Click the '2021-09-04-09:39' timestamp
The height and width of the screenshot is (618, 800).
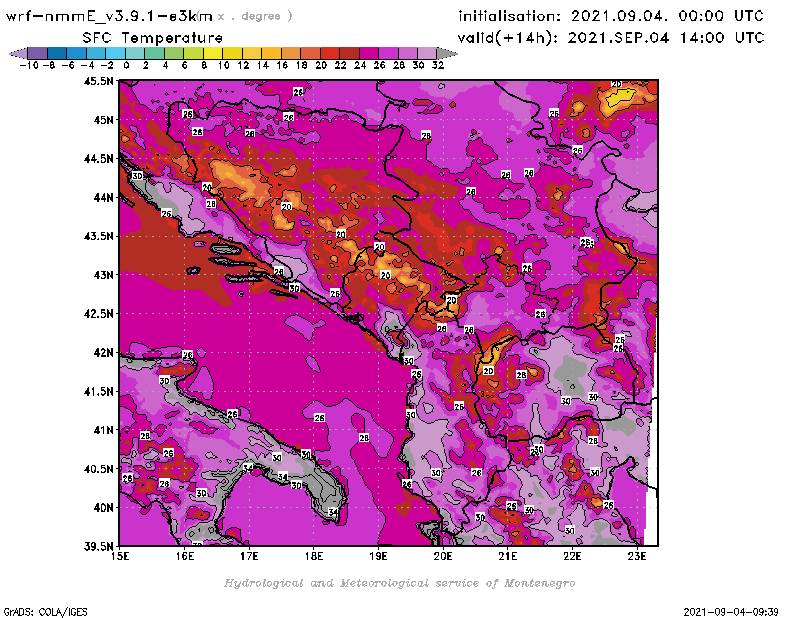pyautogui.click(x=731, y=612)
